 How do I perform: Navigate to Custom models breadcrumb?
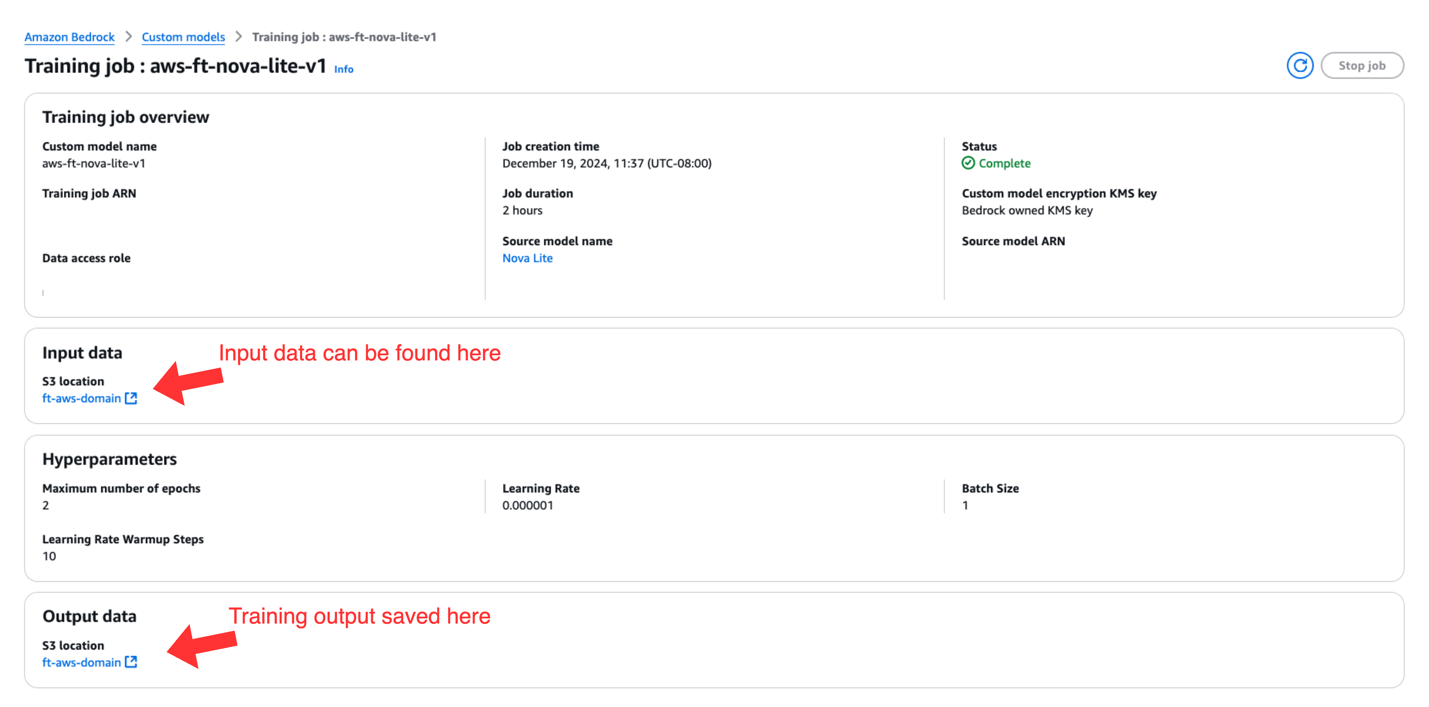coord(183,37)
